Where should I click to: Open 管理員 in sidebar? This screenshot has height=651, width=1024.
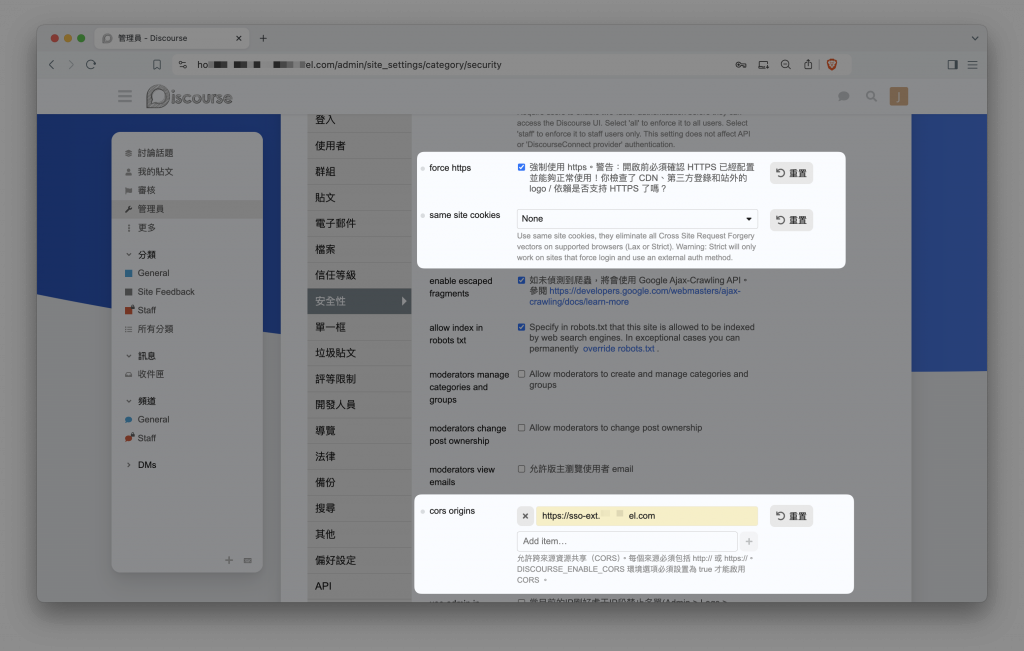click(187, 209)
